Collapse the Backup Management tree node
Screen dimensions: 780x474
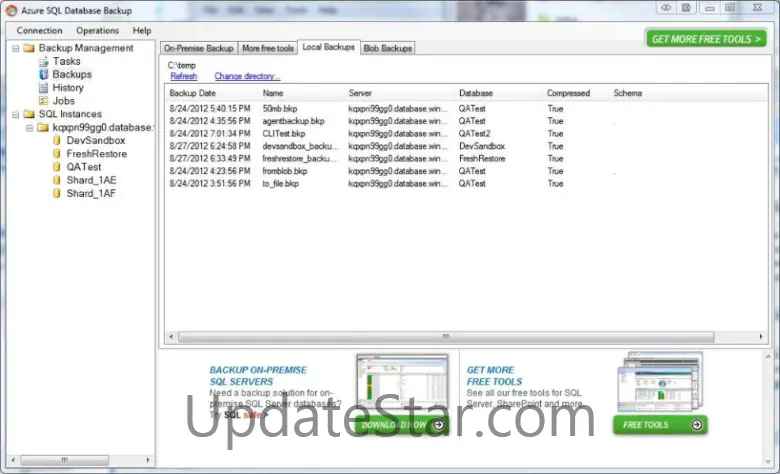click(x=15, y=48)
